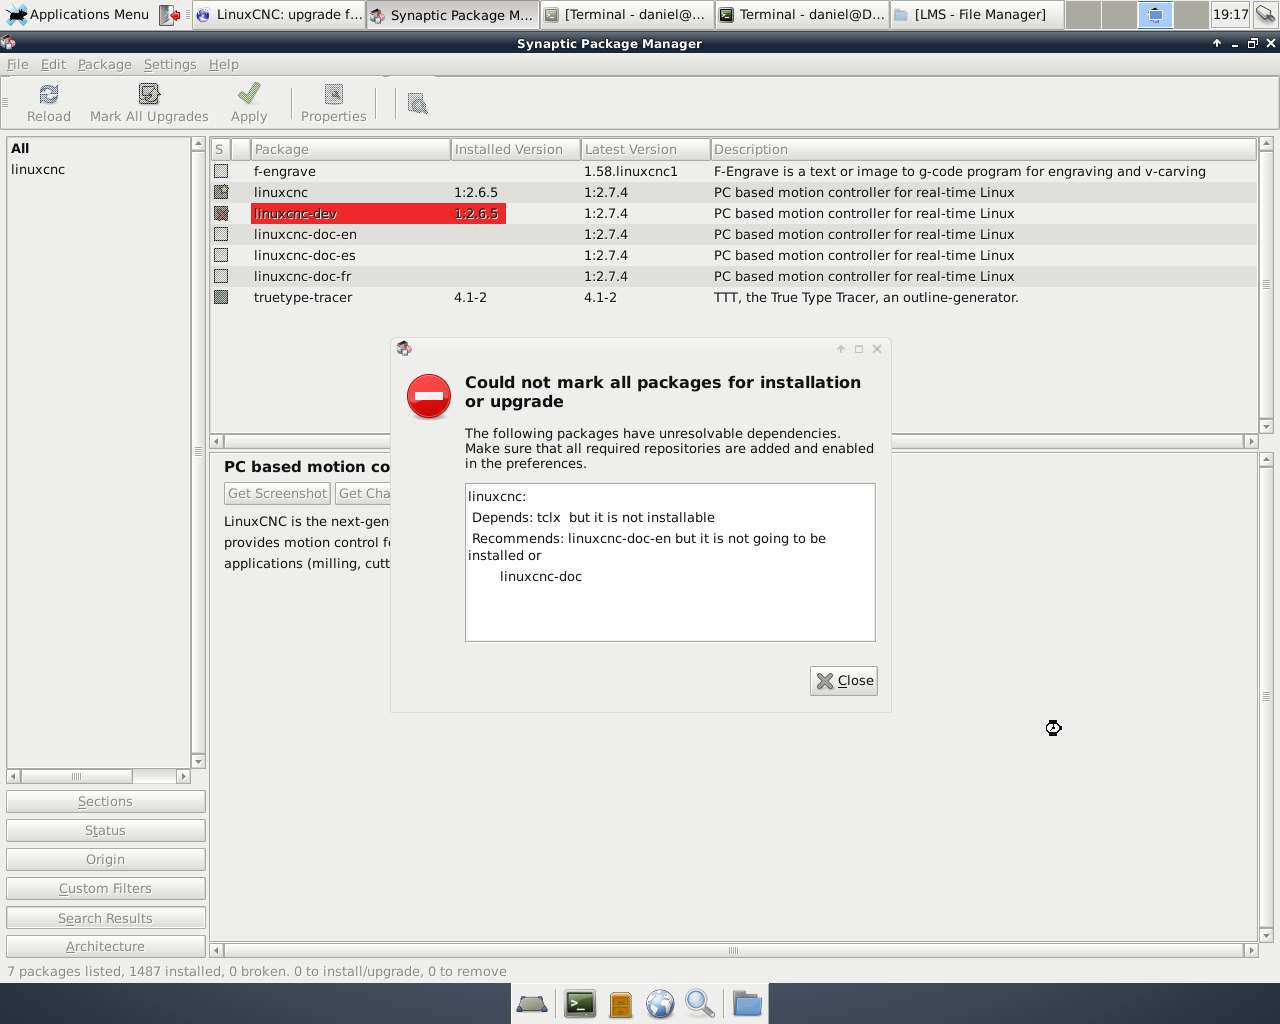Click the down arrow of package list scrollbar
1280x1024 pixels.
1266,427
